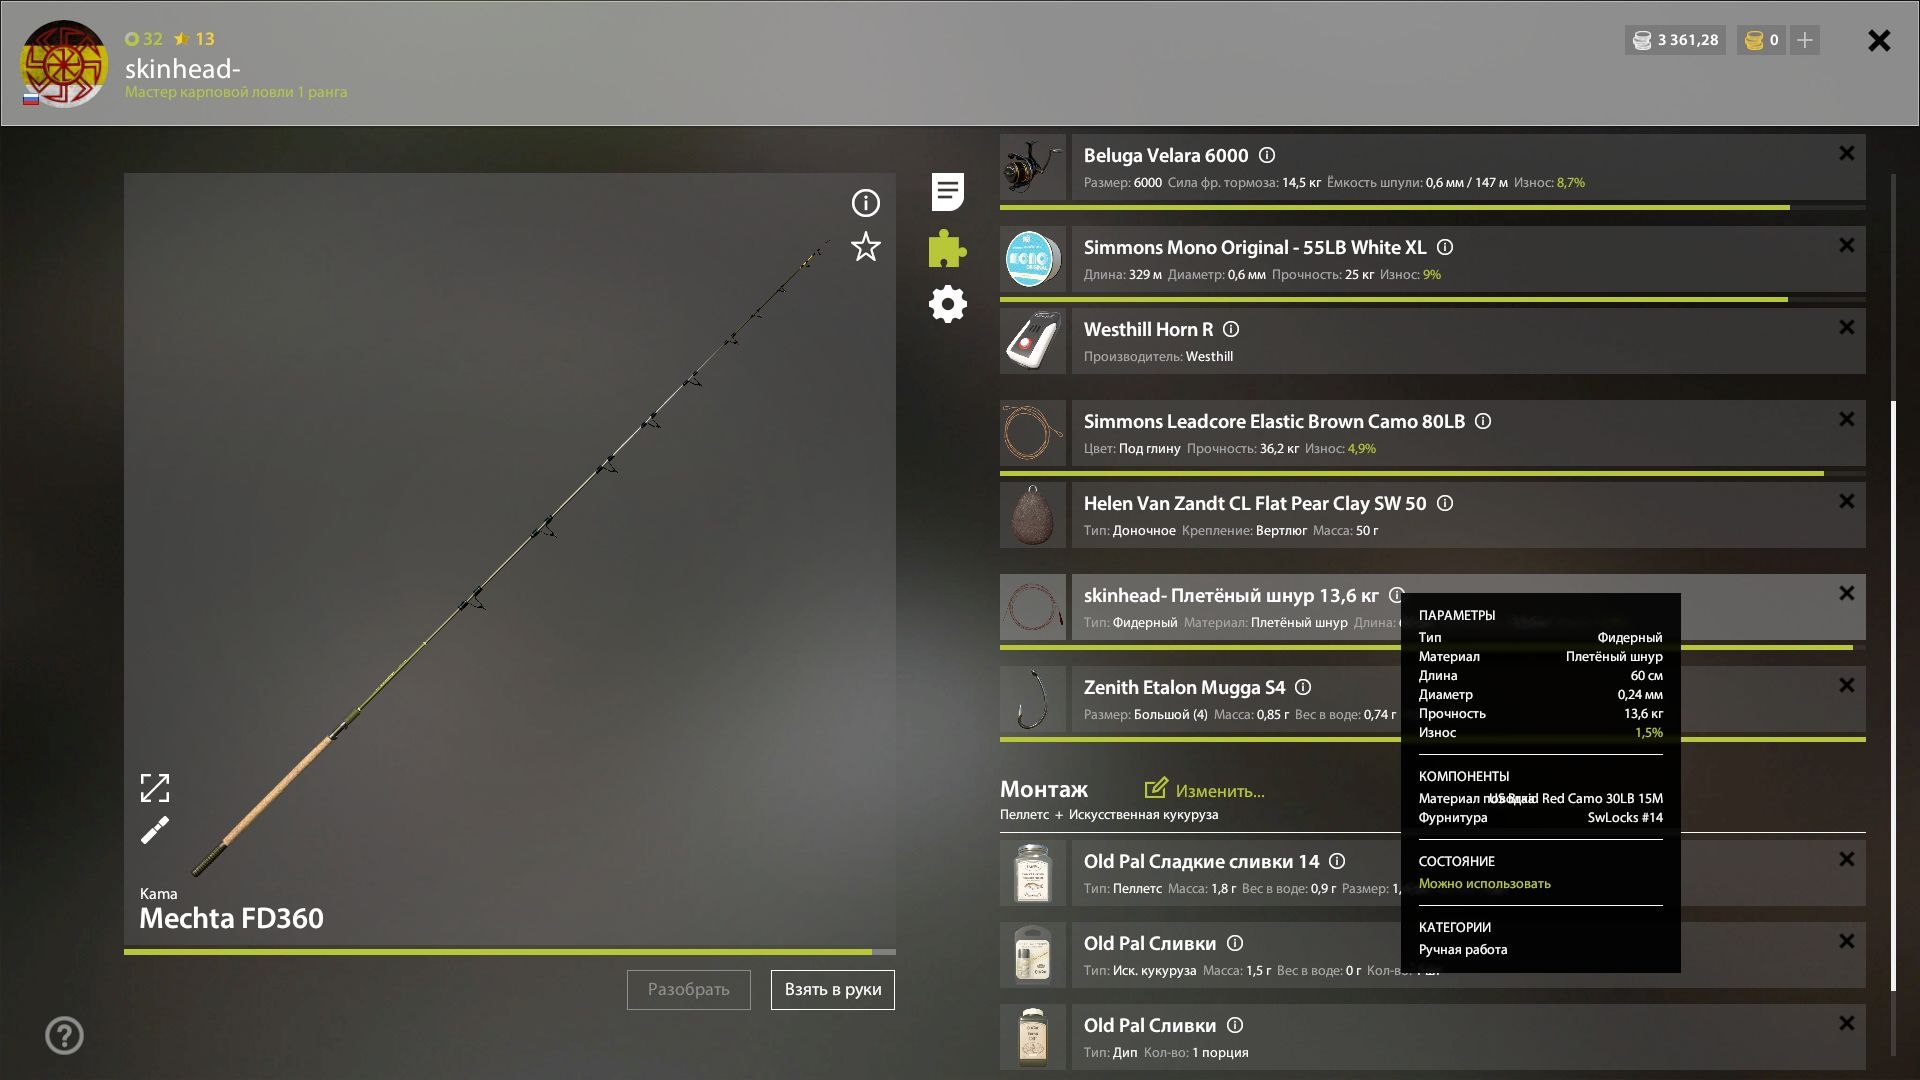Viewport: 1920px width, 1080px height.
Task: Open info for Westhill Horn R alarm
Action: pos(1231,329)
